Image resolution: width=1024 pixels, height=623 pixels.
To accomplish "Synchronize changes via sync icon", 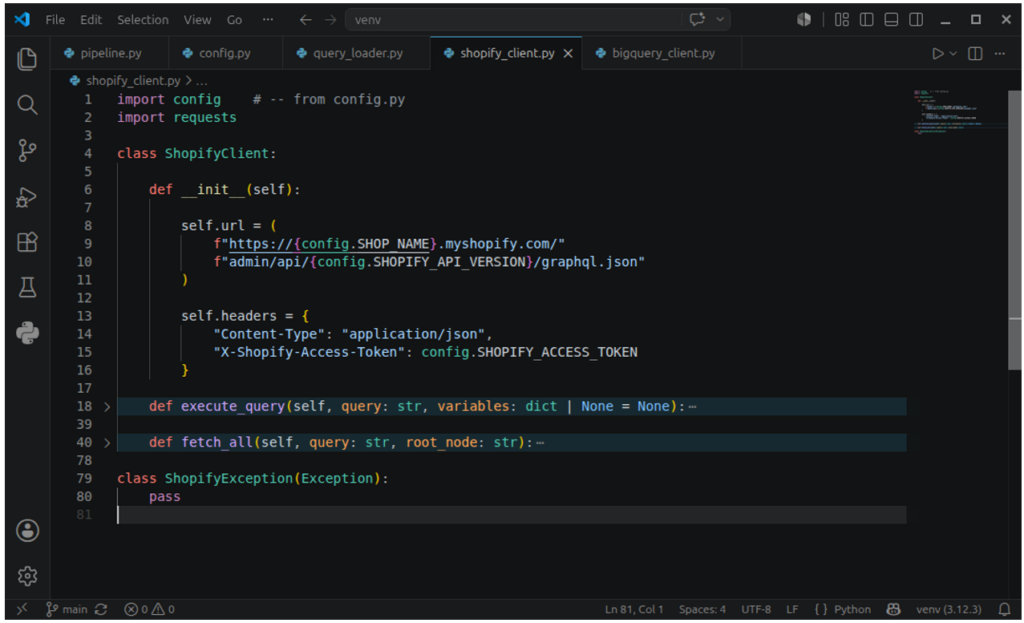I will (x=101, y=609).
